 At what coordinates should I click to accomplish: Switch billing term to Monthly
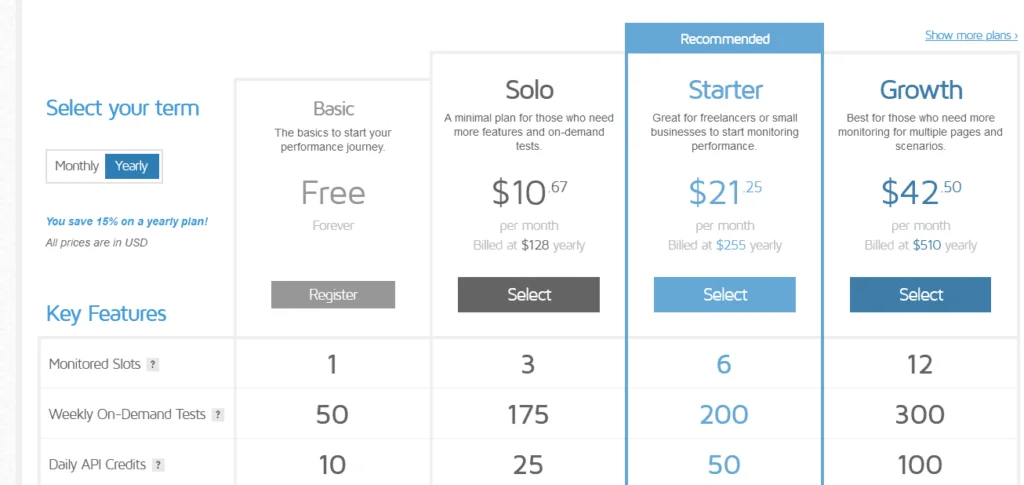[76, 166]
